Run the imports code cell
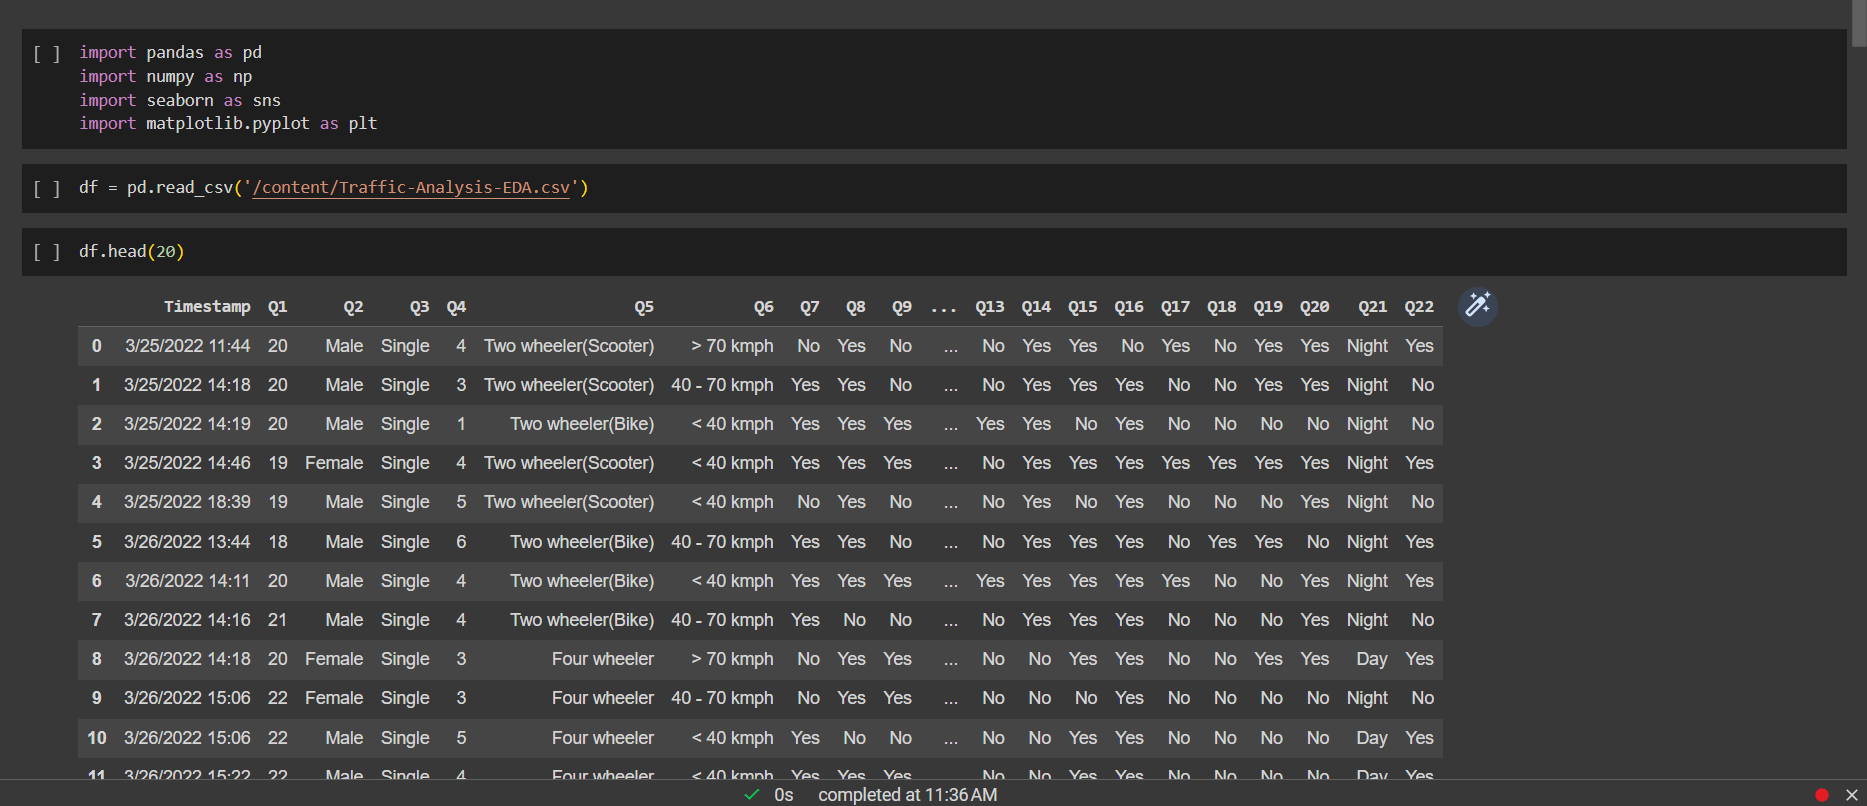 pyautogui.click(x=47, y=54)
